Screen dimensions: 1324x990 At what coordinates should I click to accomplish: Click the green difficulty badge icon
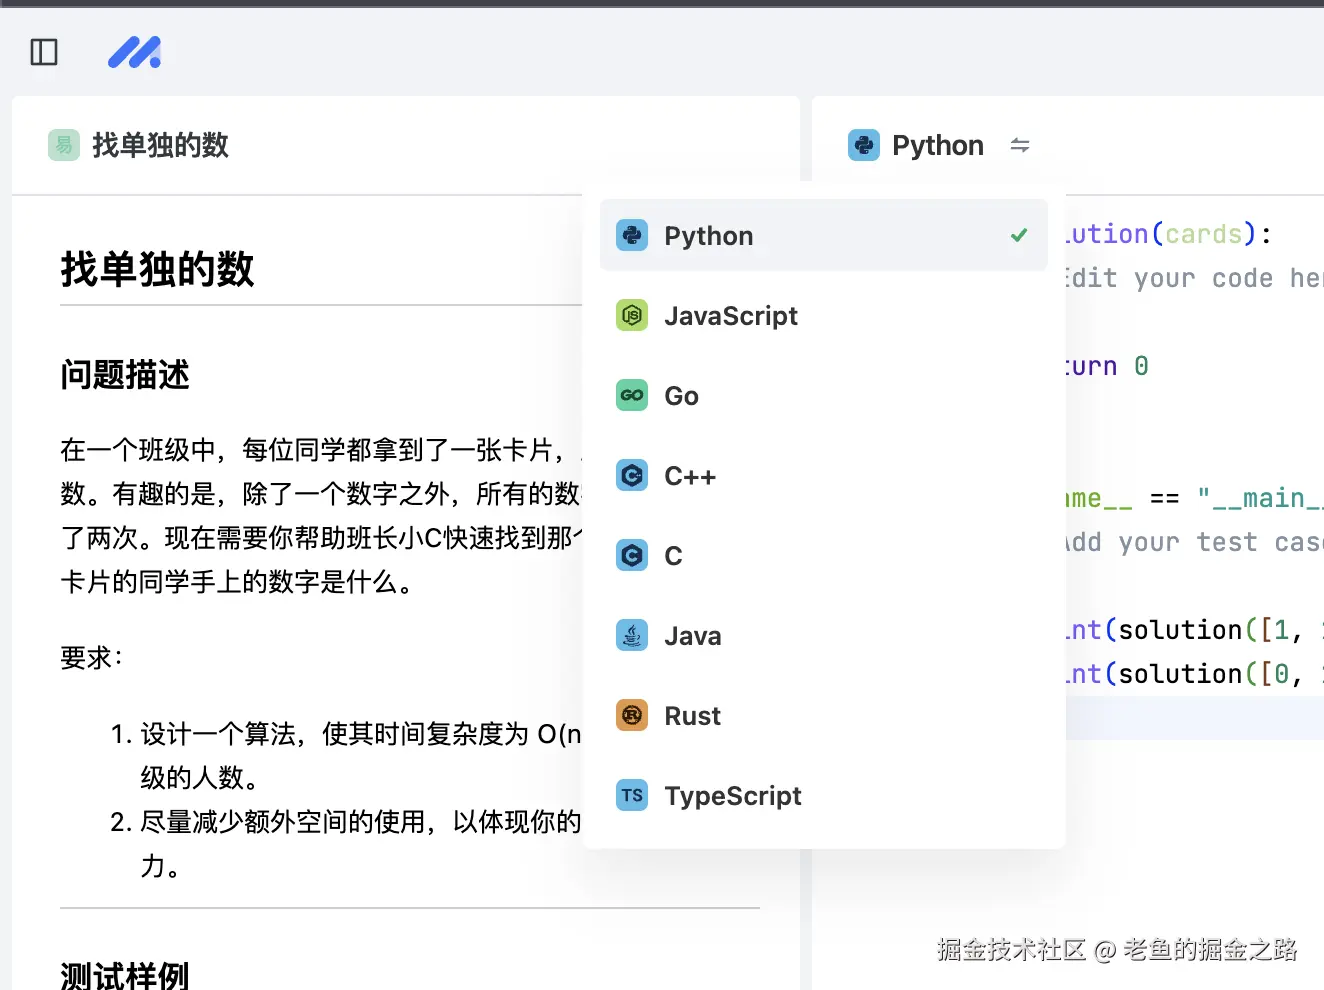point(64,145)
